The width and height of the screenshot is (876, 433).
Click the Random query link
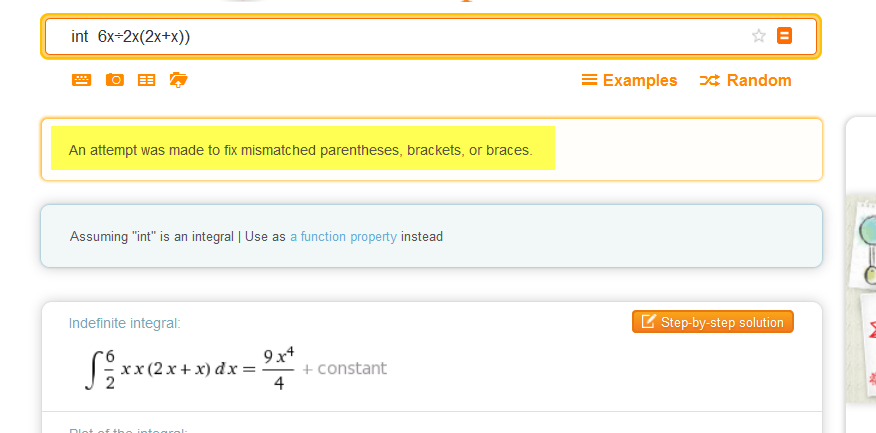(x=759, y=80)
